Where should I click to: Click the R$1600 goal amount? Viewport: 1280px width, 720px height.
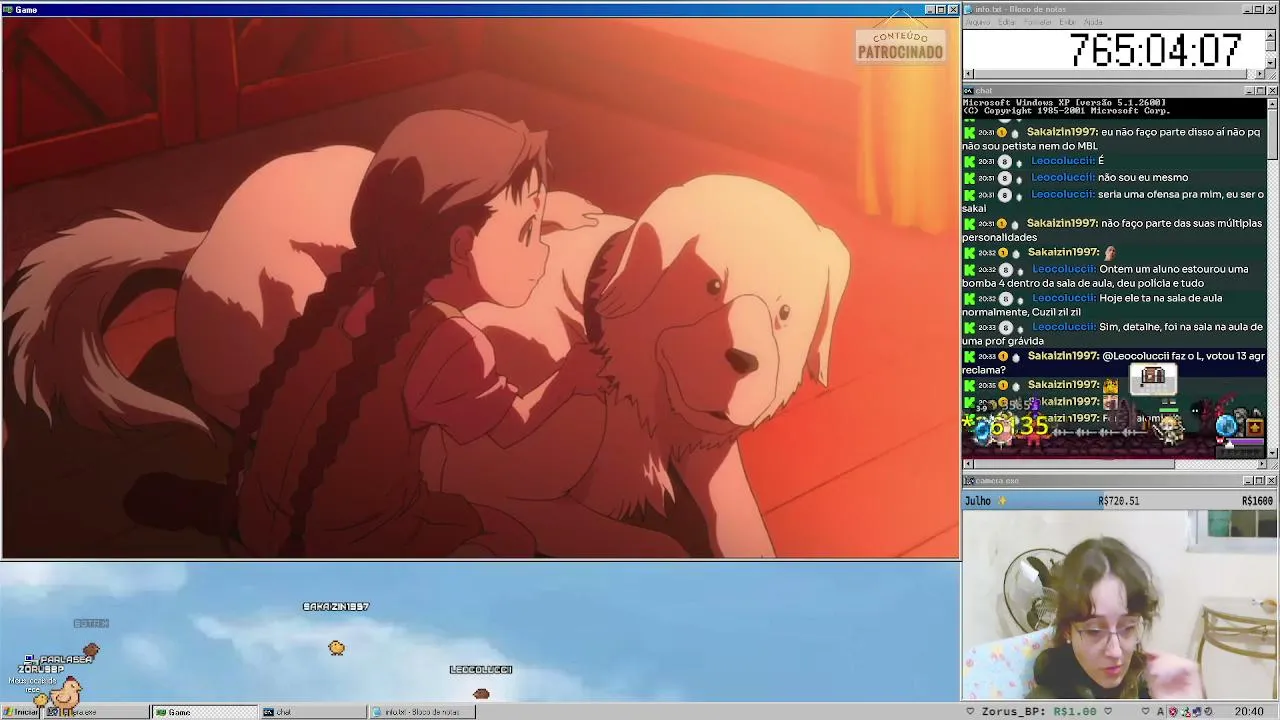(1257, 501)
